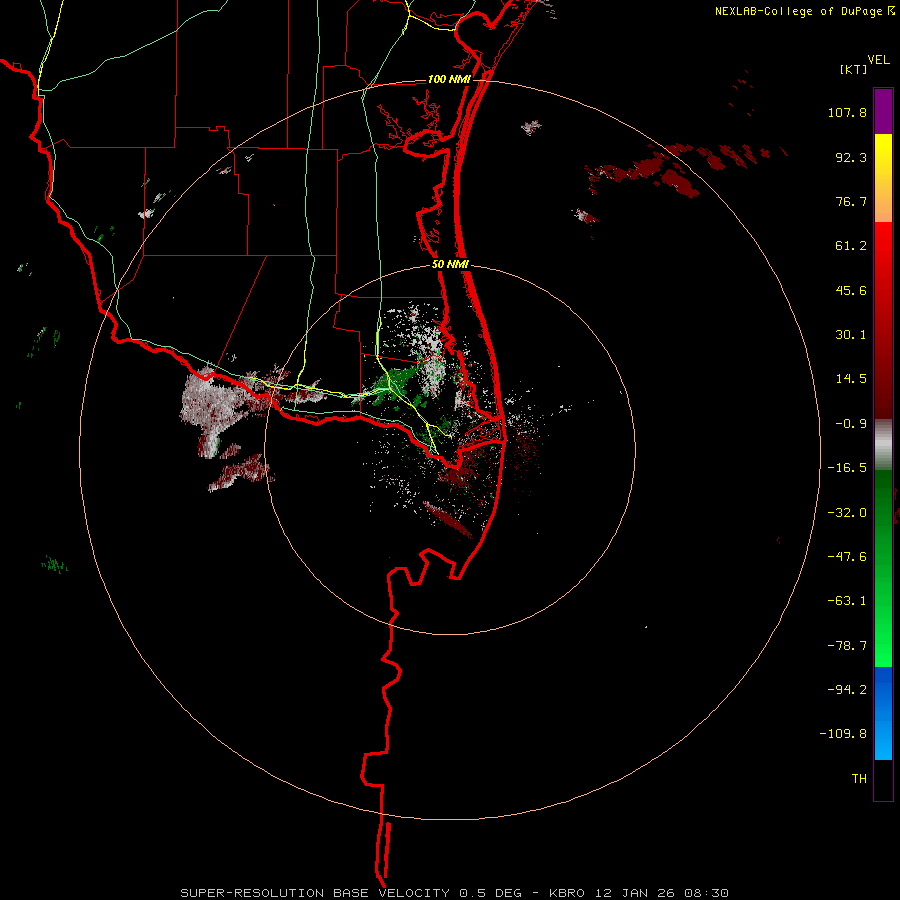Select the -47.6 velocity scale value
900x900 pixels.
pos(847,557)
